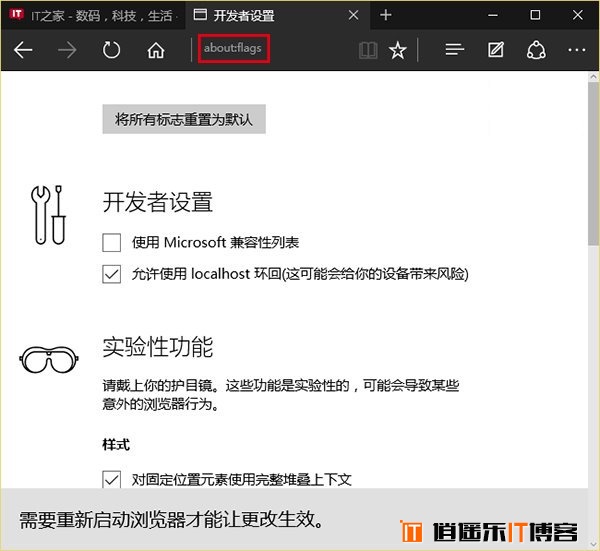The image size is (600, 551).
Task: Maximize the browser window
Action: 535,15
